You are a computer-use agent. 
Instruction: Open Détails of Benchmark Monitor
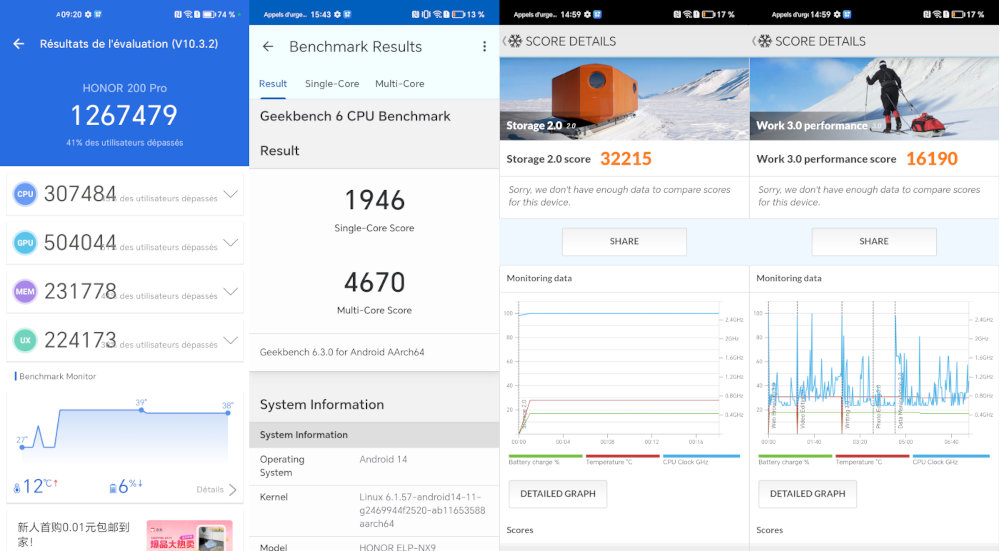[x=216, y=489]
